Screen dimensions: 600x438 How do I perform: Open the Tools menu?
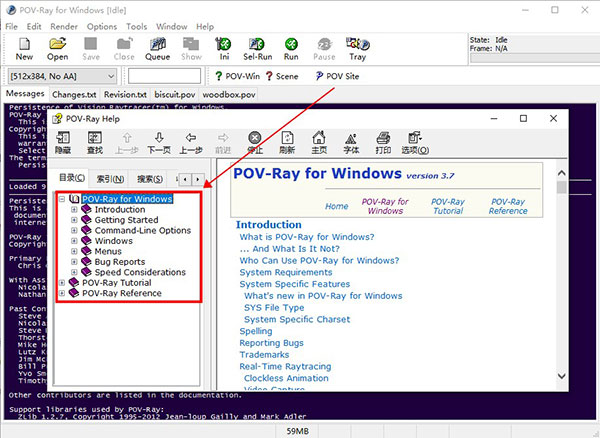point(137,26)
